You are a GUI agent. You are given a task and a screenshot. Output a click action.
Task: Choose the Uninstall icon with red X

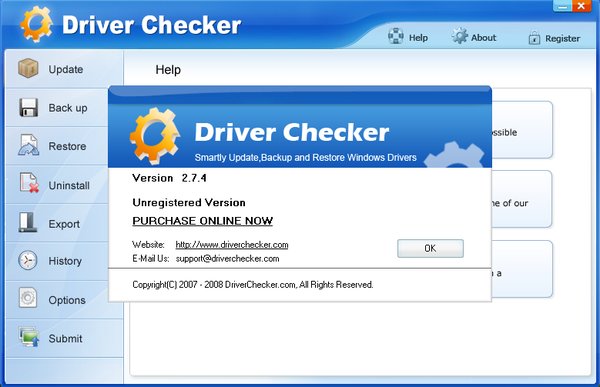click(29, 183)
